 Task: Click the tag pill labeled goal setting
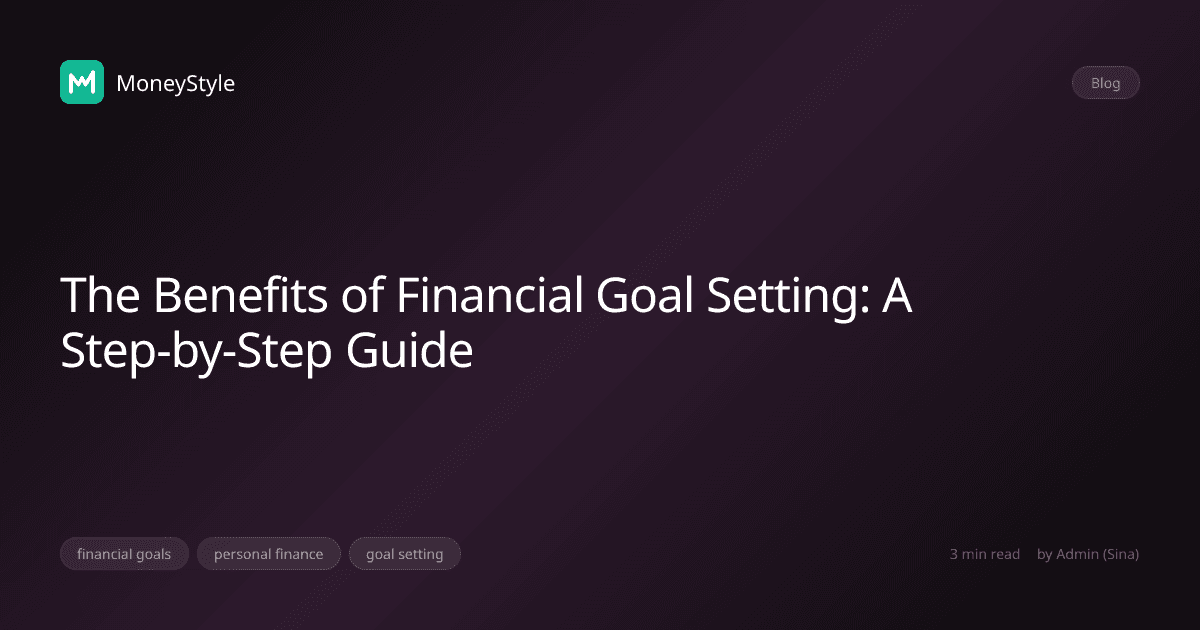(405, 553)
